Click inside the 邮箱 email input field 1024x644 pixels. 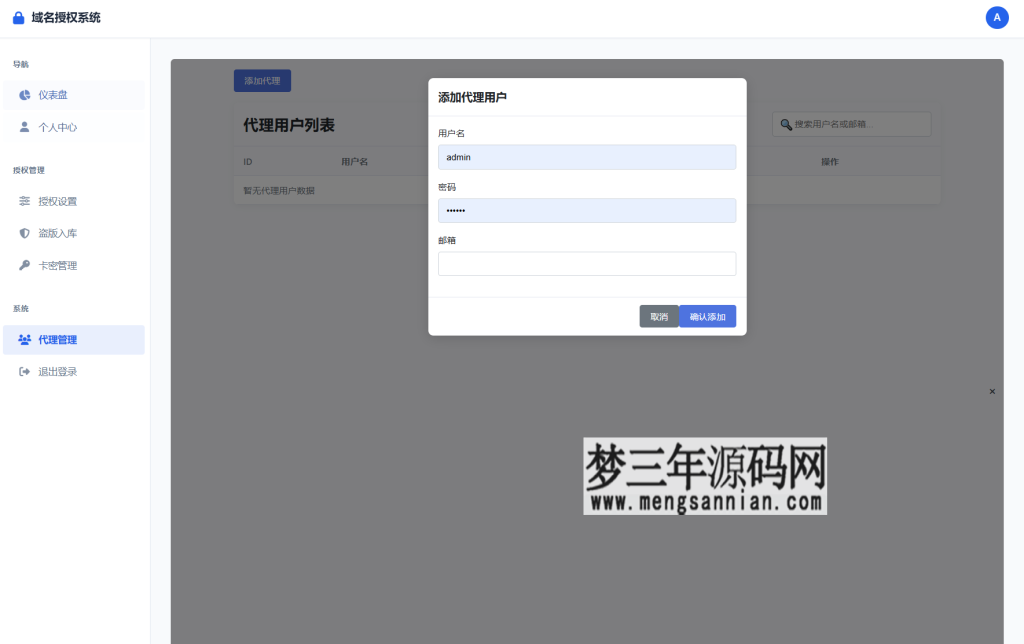586,263
